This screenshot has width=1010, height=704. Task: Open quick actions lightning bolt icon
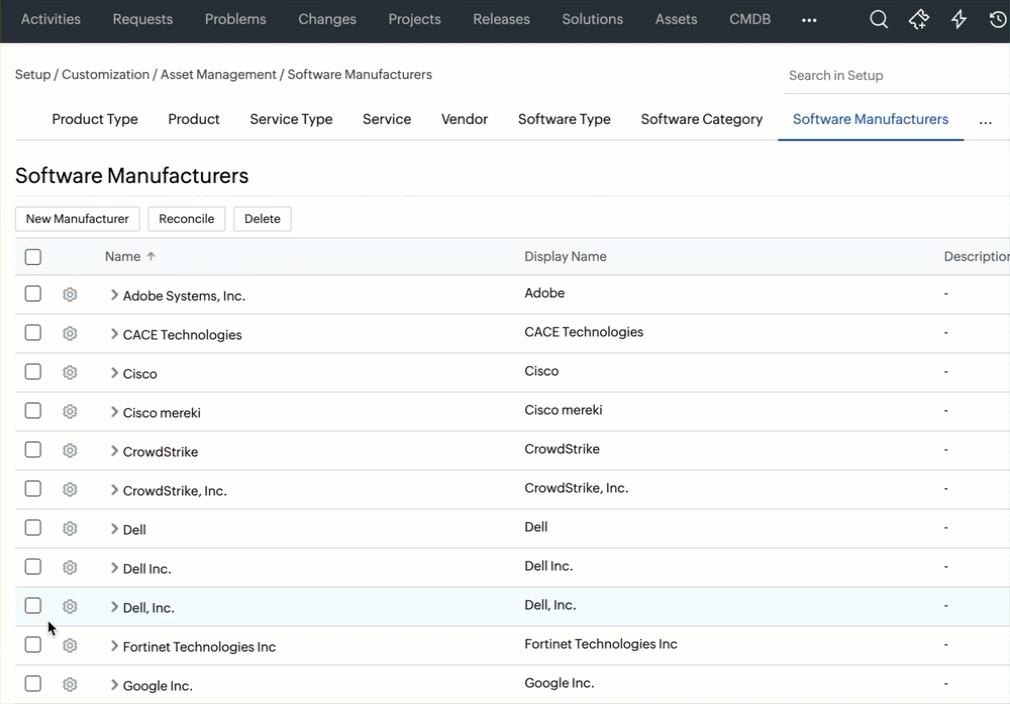[959, 19]
